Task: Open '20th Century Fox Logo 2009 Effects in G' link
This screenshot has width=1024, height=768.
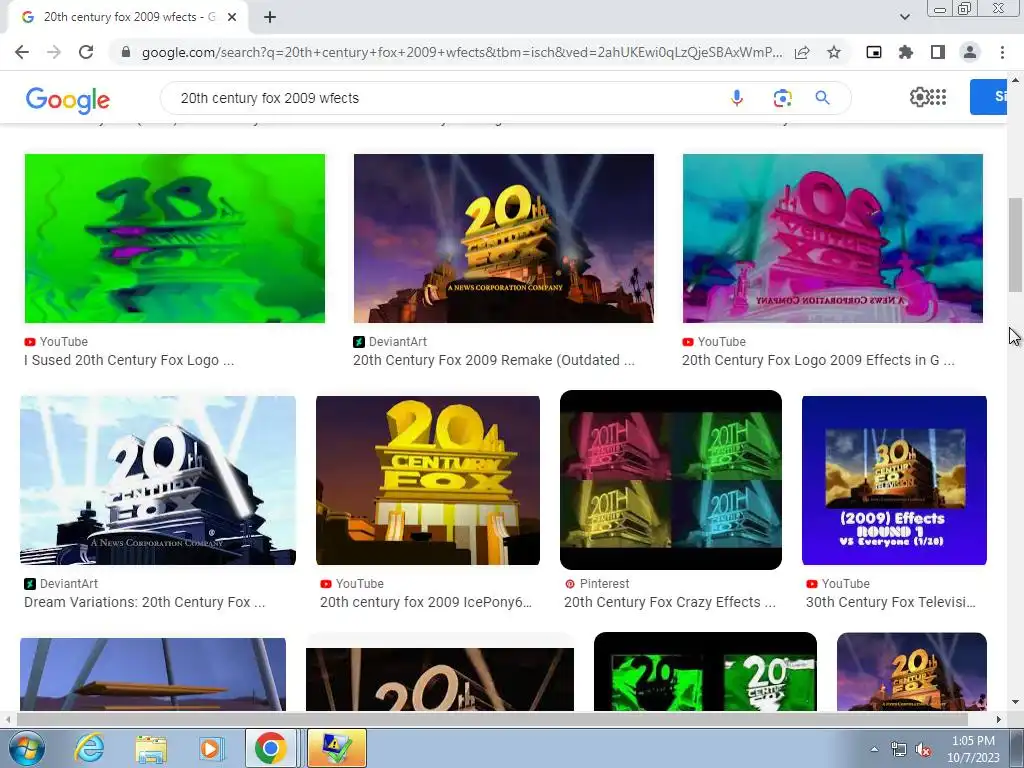Action: point(818,360)
